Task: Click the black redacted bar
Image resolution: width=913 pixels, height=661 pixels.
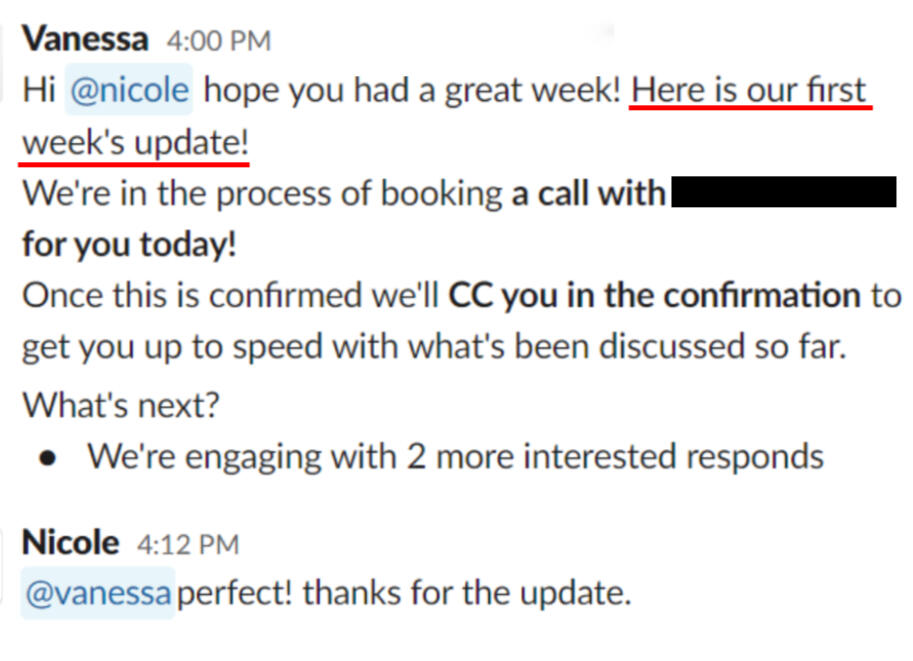Action: 784,192
